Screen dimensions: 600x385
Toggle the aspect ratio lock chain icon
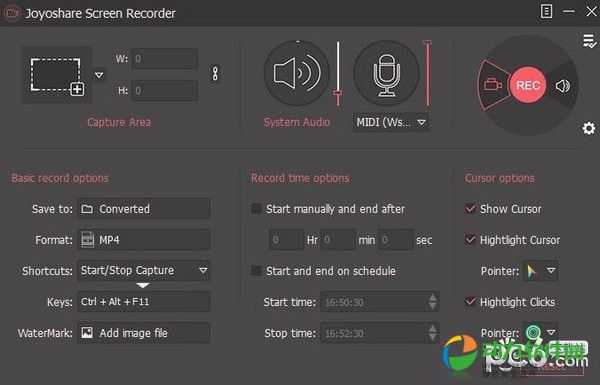pos(215,73)
